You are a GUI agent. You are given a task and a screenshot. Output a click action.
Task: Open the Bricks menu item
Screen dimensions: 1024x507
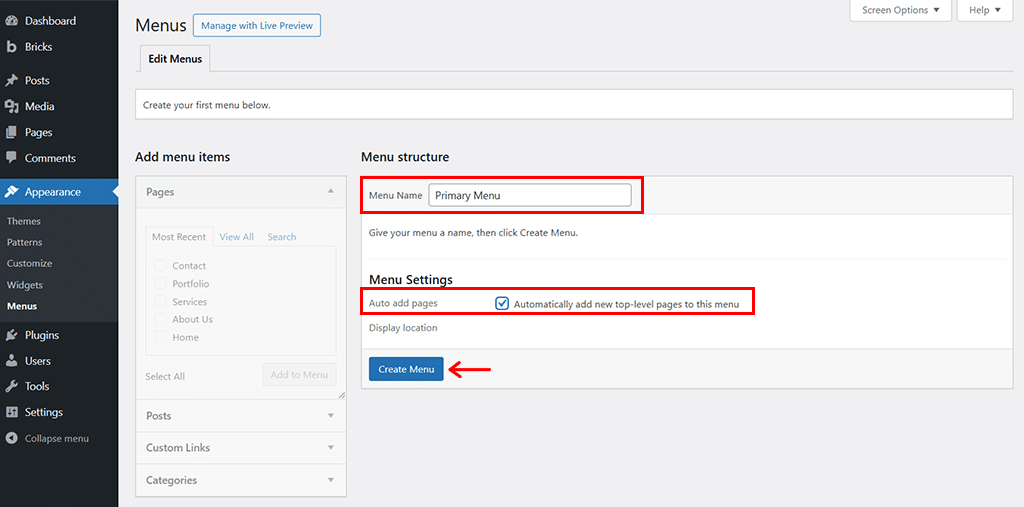(39, 47)
